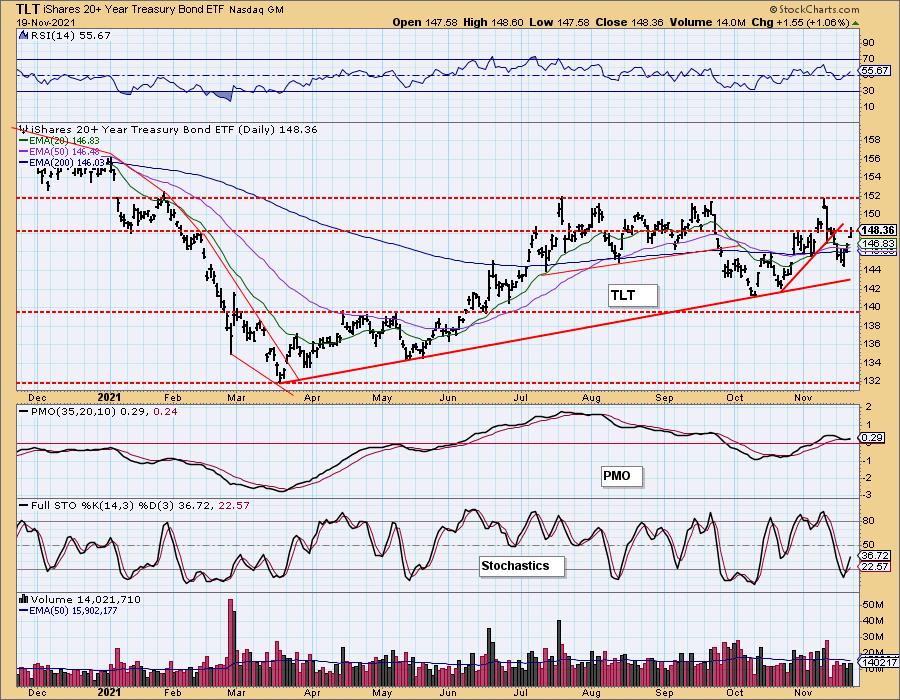Click the red 0.24 PMO signal value
The height and width of the screenshot is (700, 900).
[166, 411]
